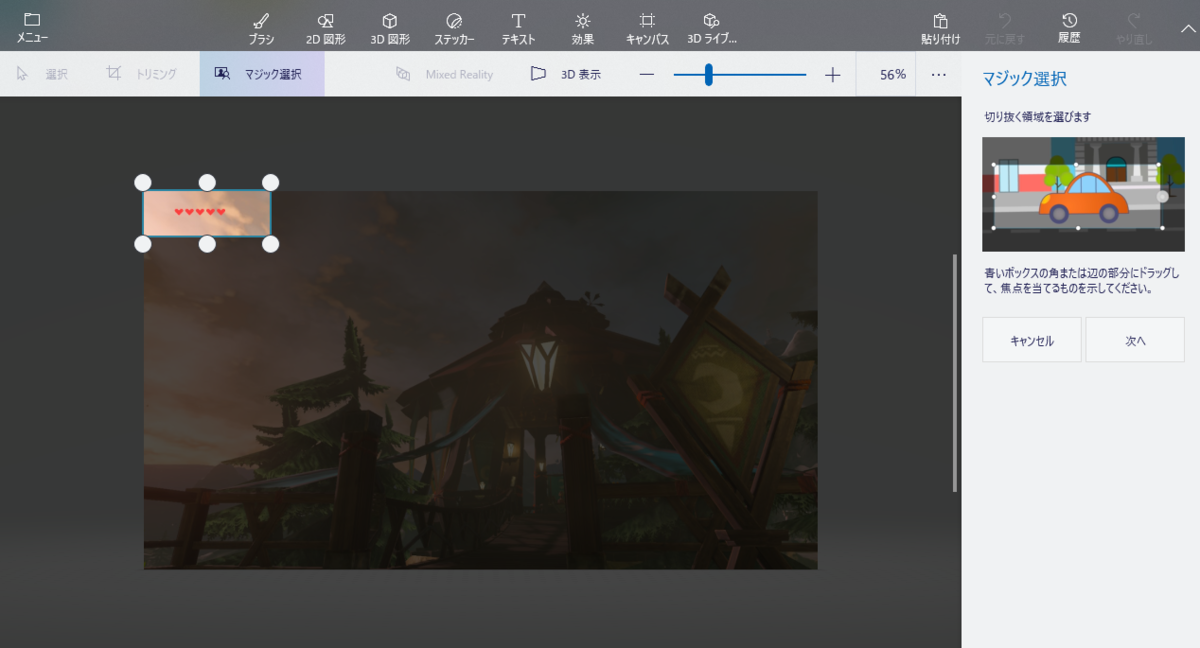Click the canvas vertical scrollbar
Viewport: 1200px width, 648px height.
(955, 373)
